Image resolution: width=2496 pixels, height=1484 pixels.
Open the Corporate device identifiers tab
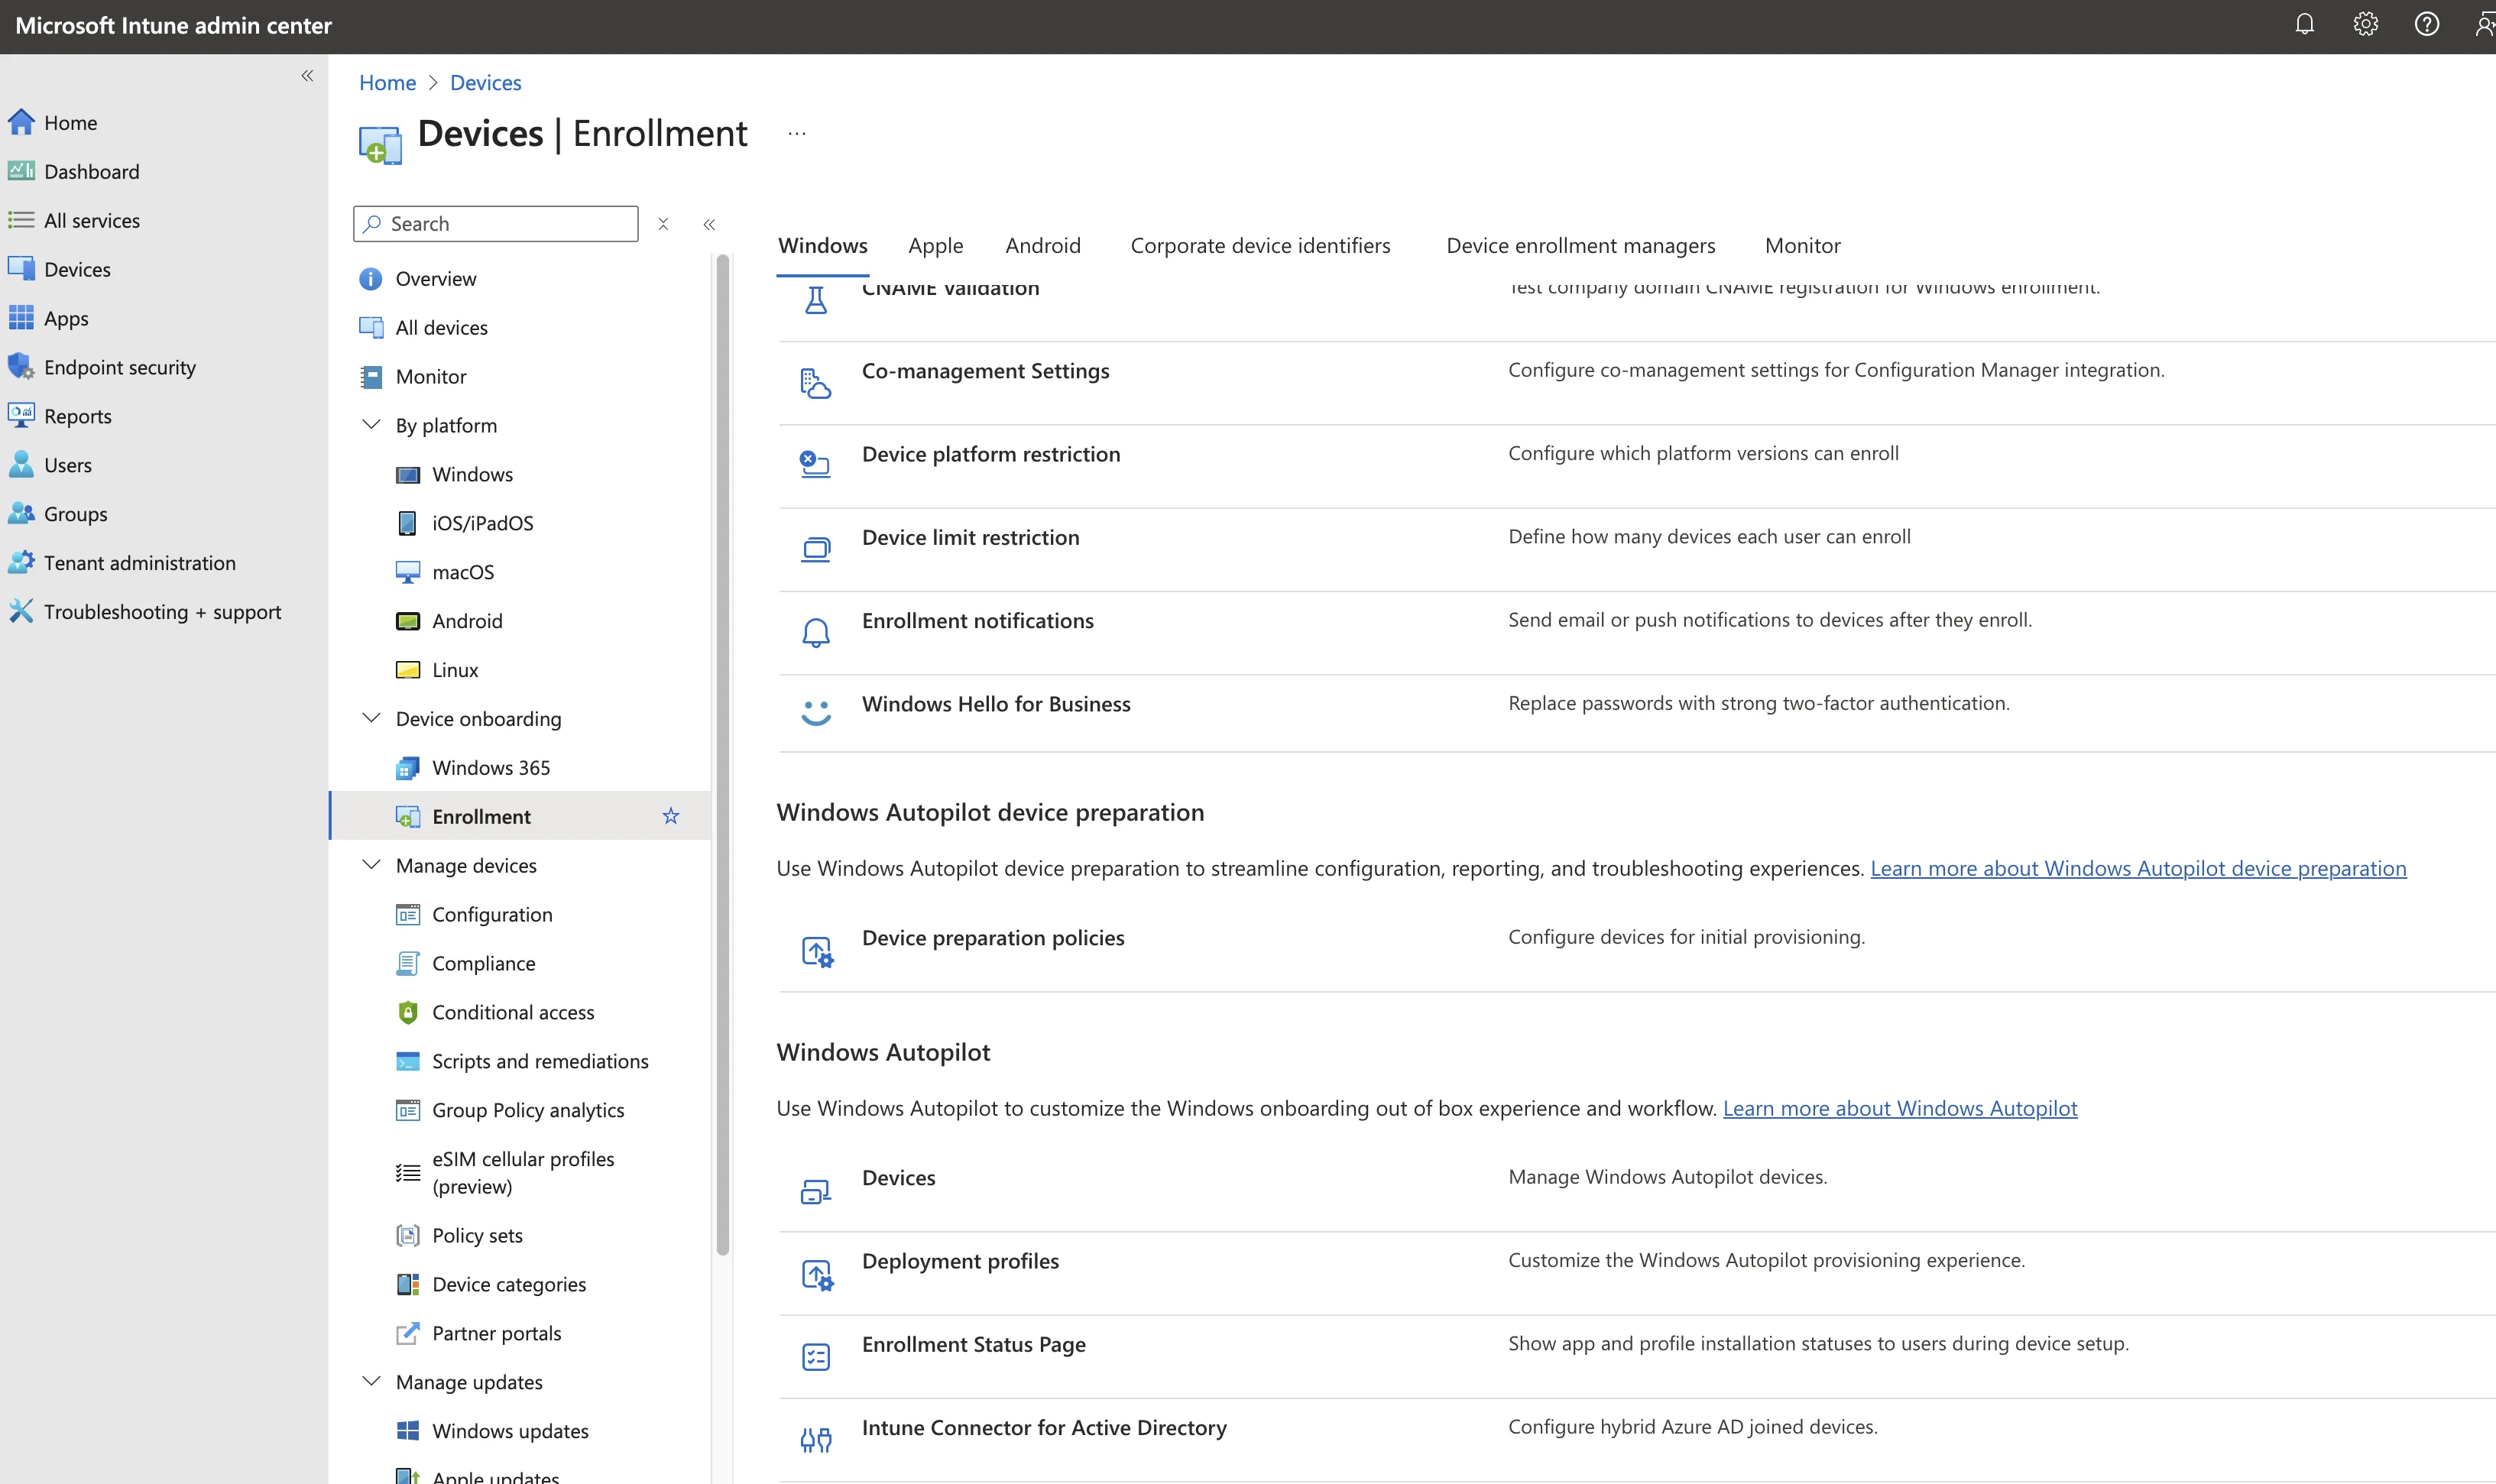coord(1260,245)
